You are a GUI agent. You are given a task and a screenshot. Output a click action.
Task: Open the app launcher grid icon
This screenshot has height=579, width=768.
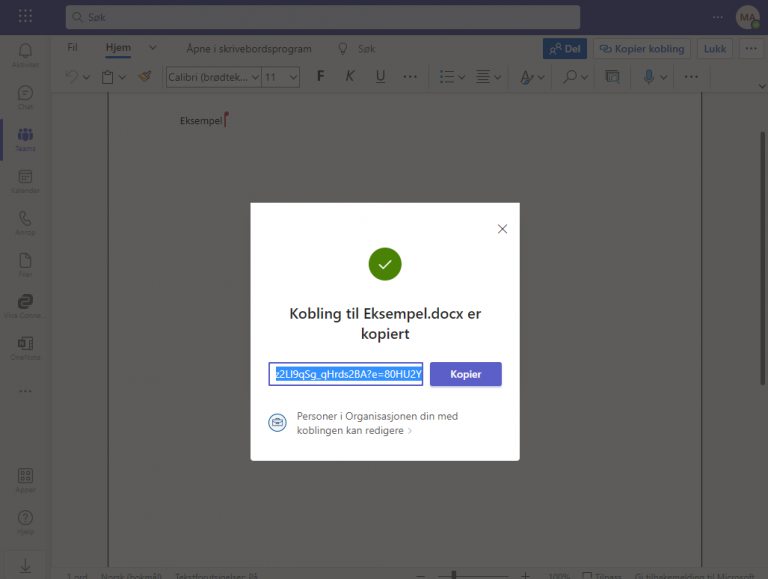[25, 17]
